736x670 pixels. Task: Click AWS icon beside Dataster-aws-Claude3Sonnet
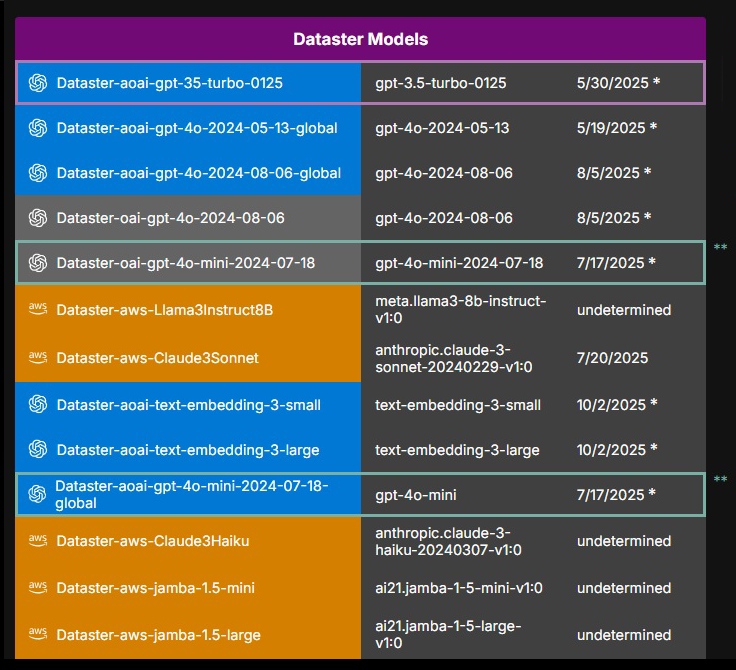click(38, 357)
